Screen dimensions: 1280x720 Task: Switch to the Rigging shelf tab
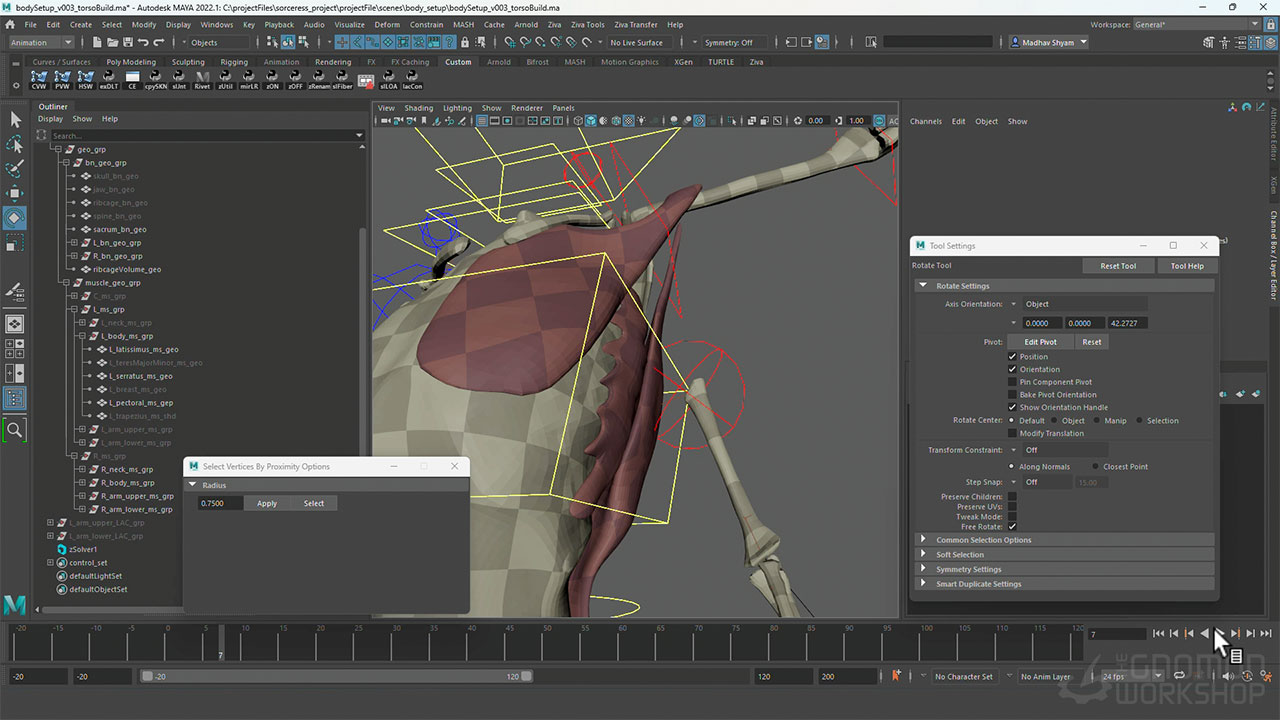click(x=234, y=62)
